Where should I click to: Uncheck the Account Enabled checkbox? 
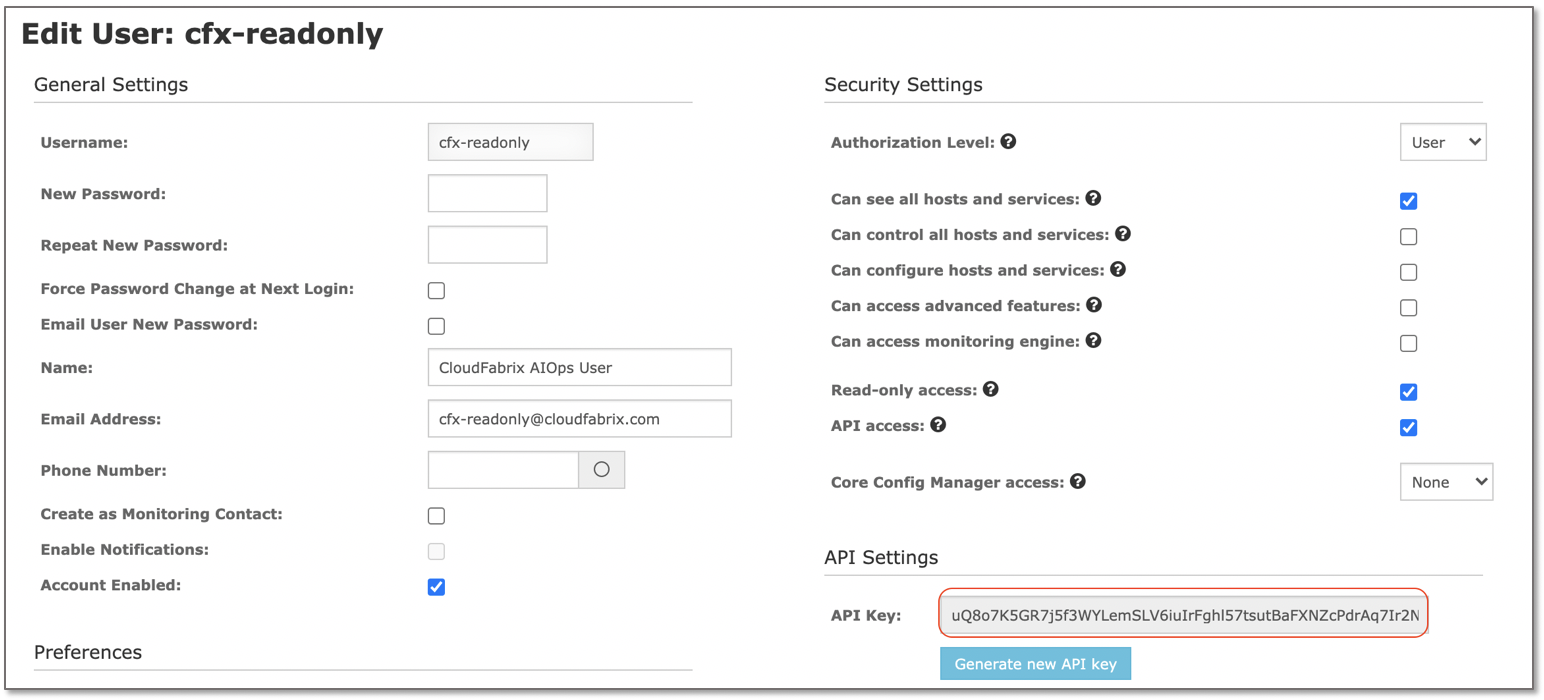point(436,587)
